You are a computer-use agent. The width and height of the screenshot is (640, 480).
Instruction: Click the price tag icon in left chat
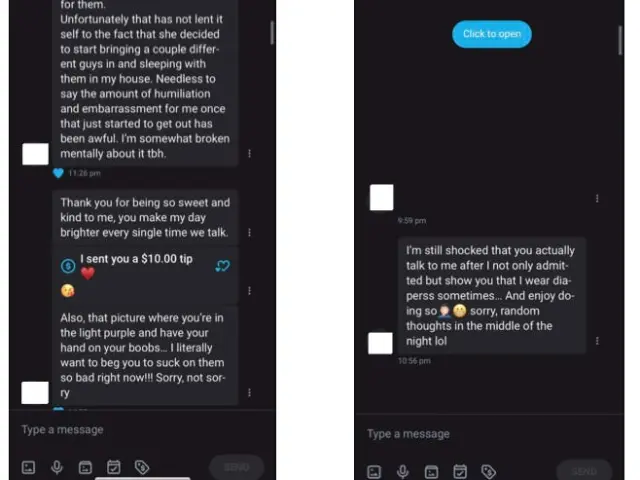[x=142, y=467]
